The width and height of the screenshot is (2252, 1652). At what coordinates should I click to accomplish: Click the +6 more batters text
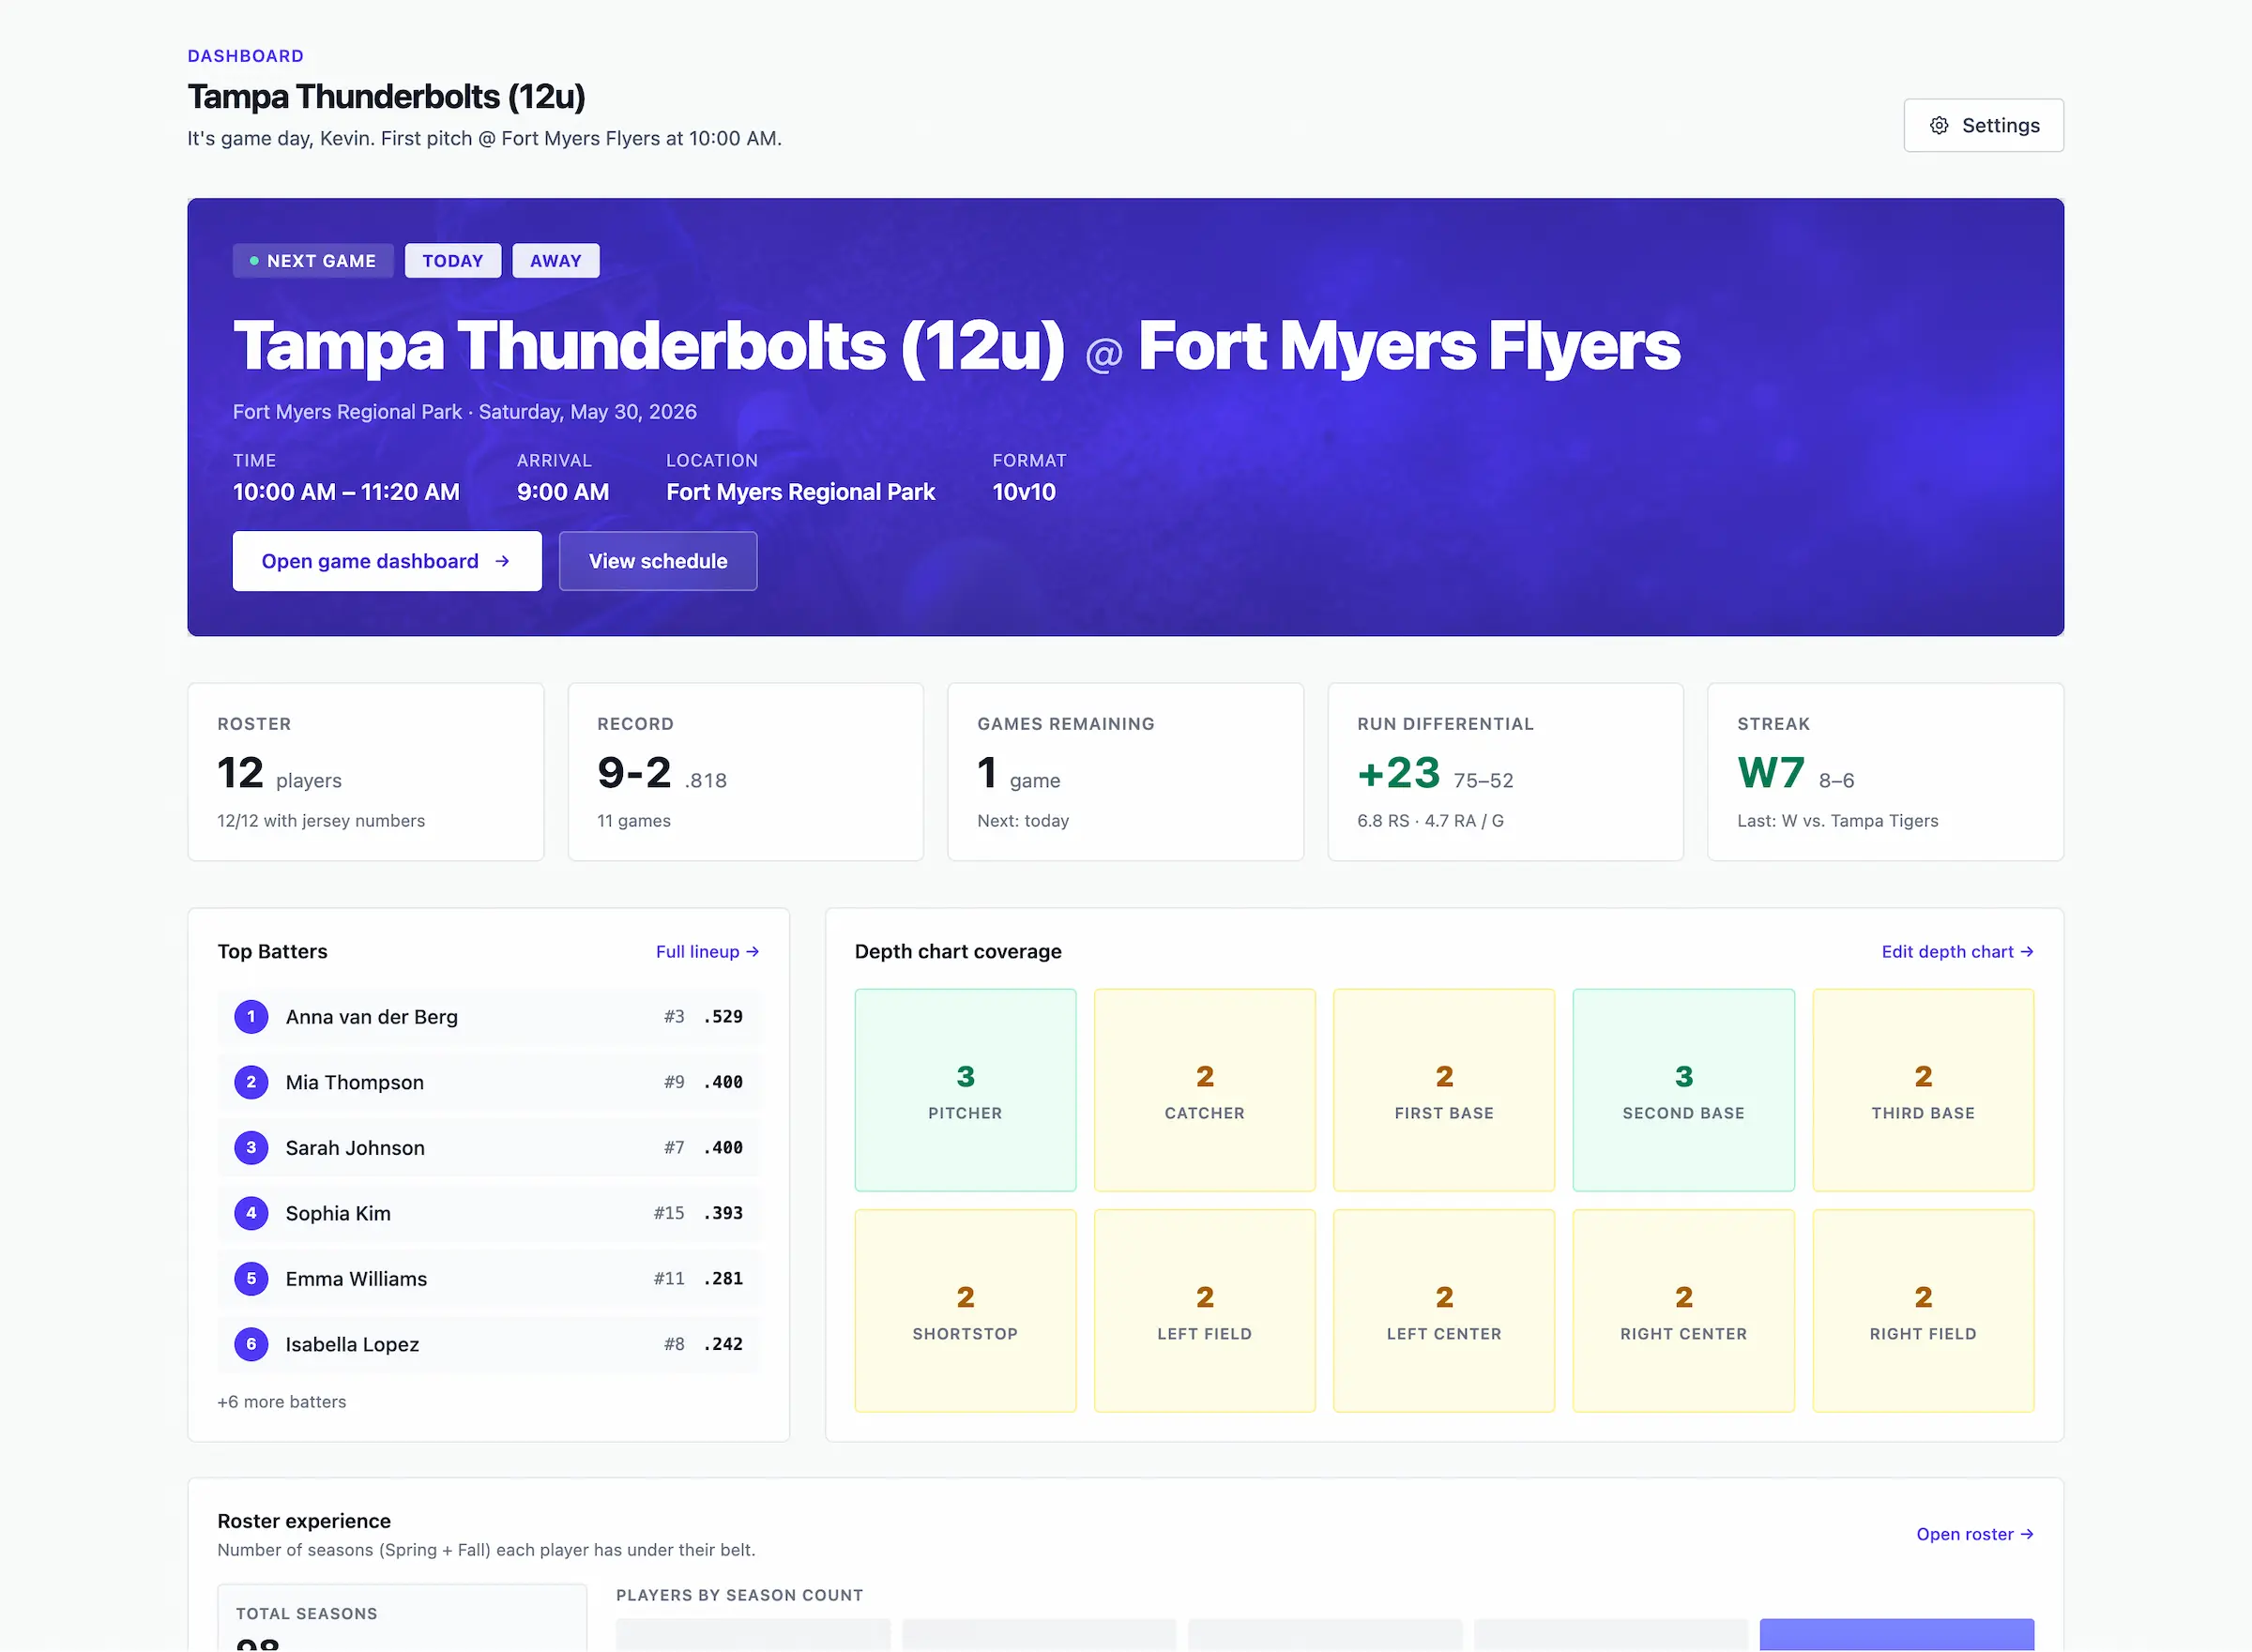click(282, 1401)
